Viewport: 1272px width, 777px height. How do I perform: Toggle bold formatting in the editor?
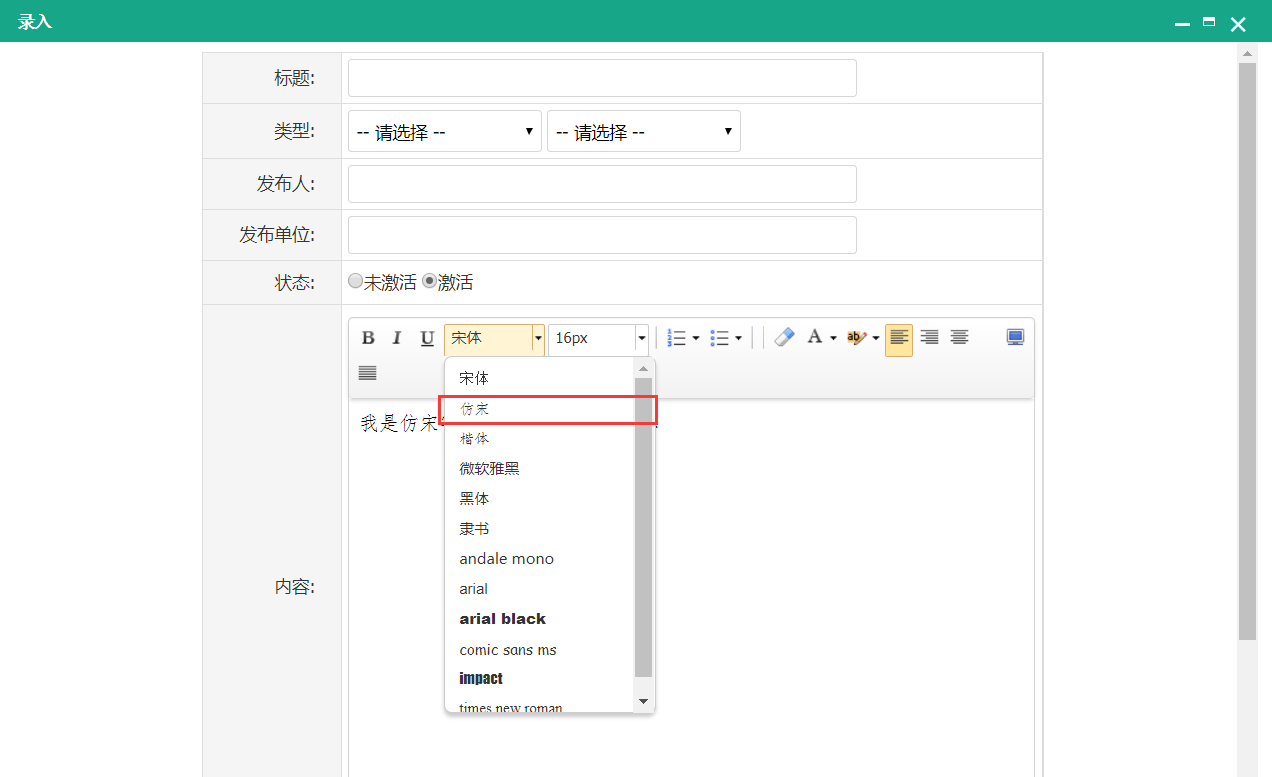pyautogui.click(x=368, y=338)
